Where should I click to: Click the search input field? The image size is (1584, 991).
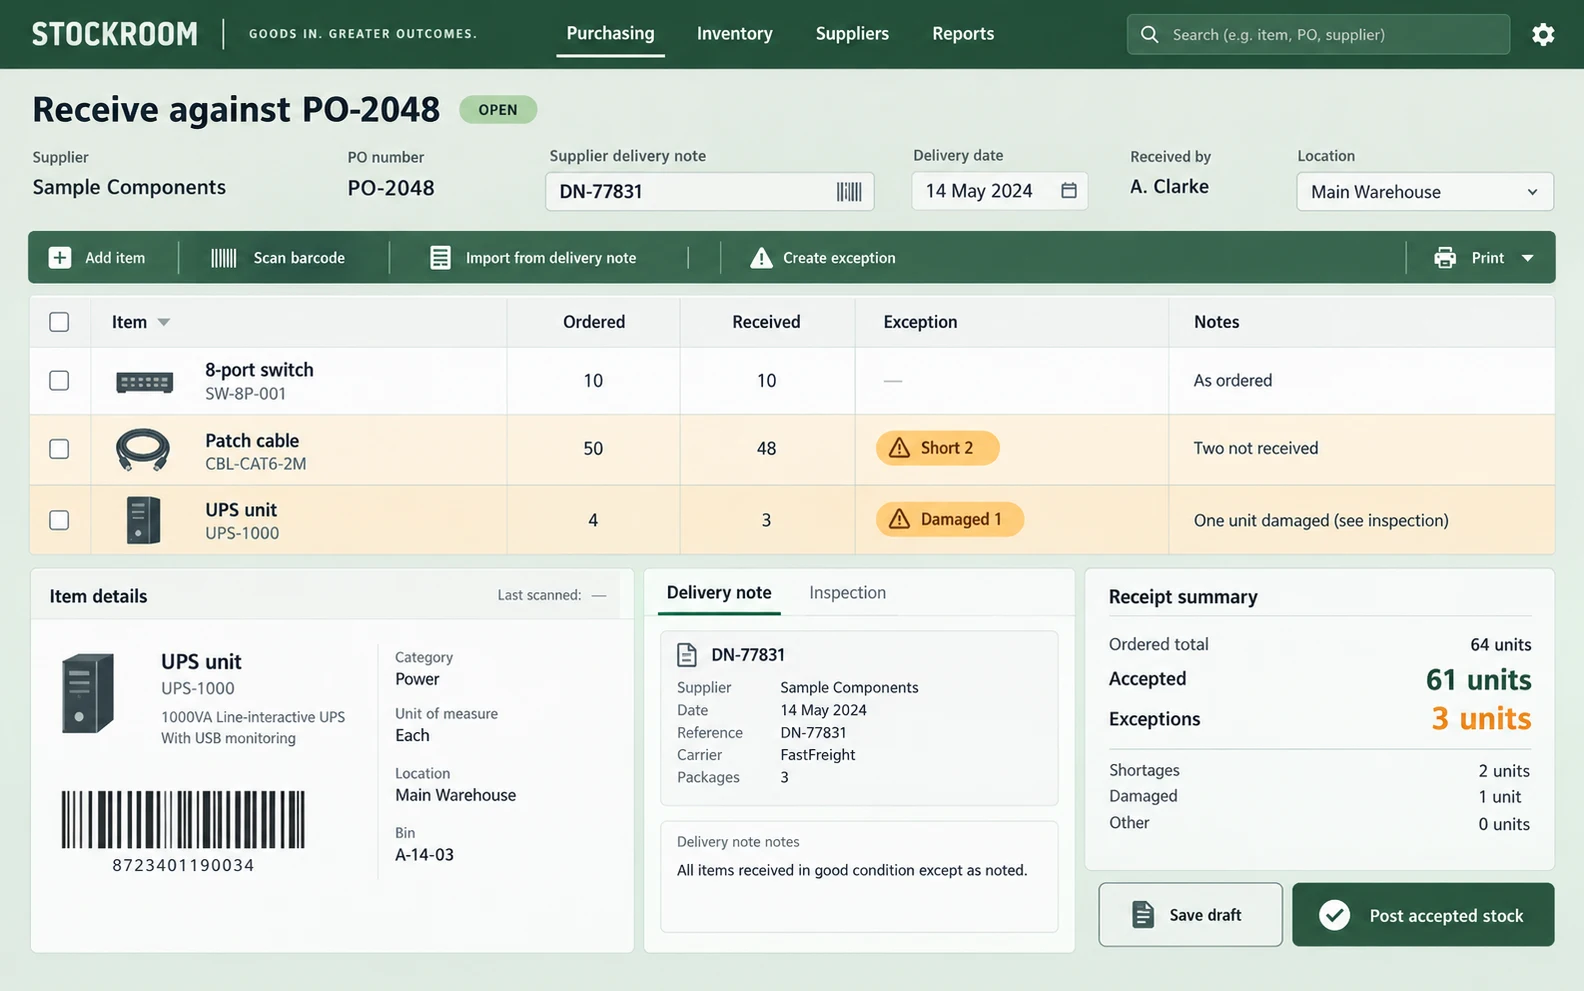1318,34
